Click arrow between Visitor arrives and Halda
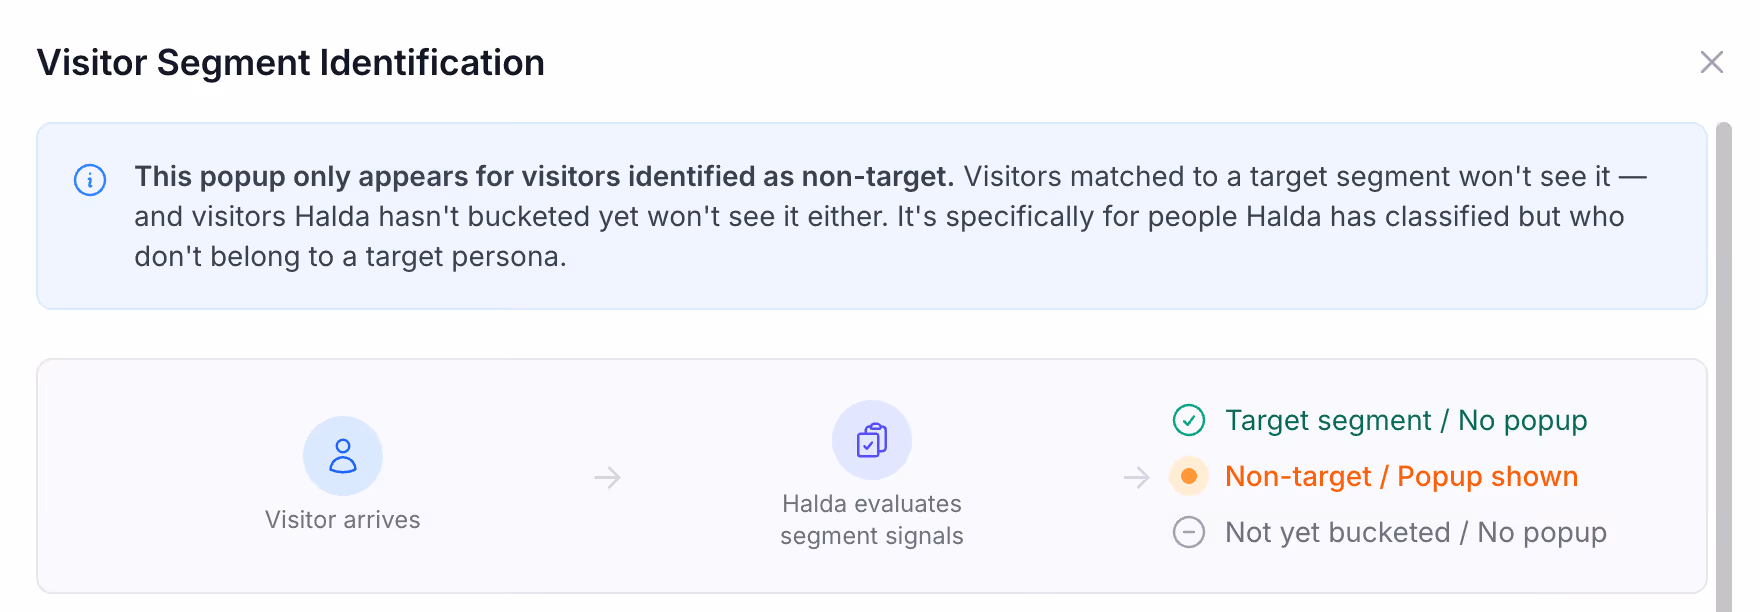 click(608, 478)
